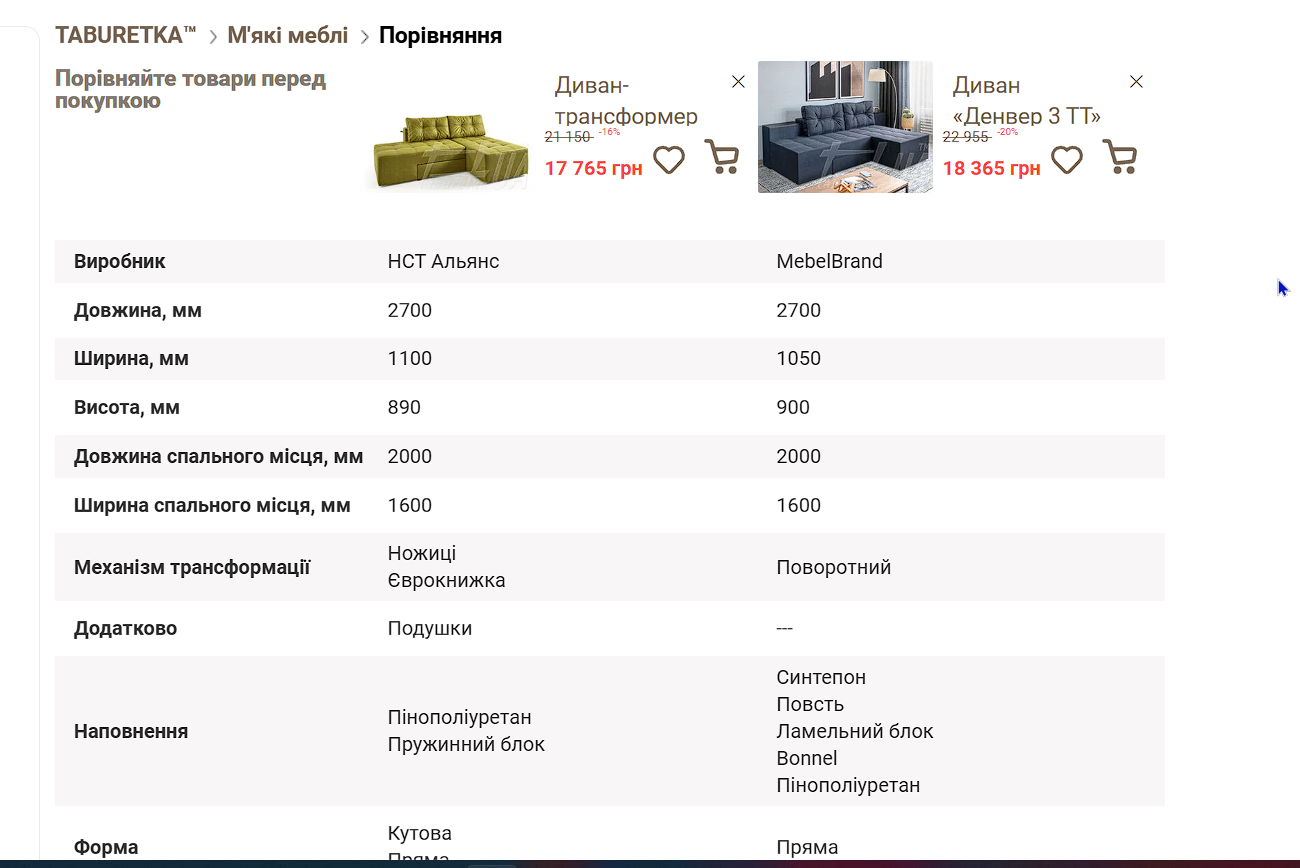This screenshot has height=868, width=1300.
Task: Go to TABURETKA home breadcrumb
Action: coord(125,36)
